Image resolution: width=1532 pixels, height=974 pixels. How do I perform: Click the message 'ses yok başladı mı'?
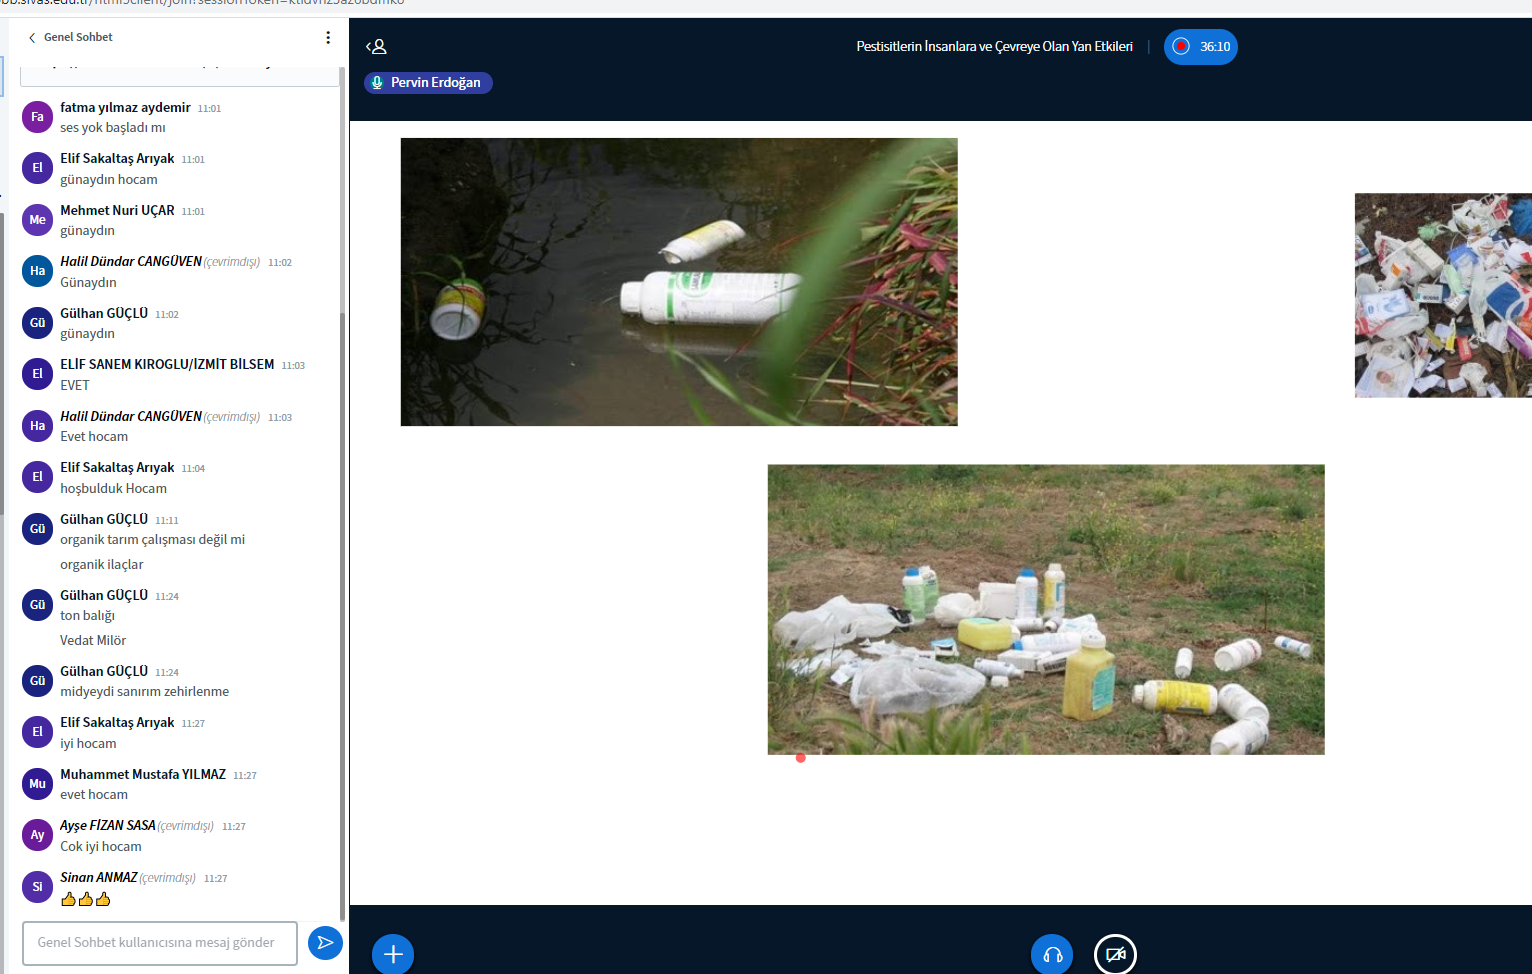tap(113, 128)
